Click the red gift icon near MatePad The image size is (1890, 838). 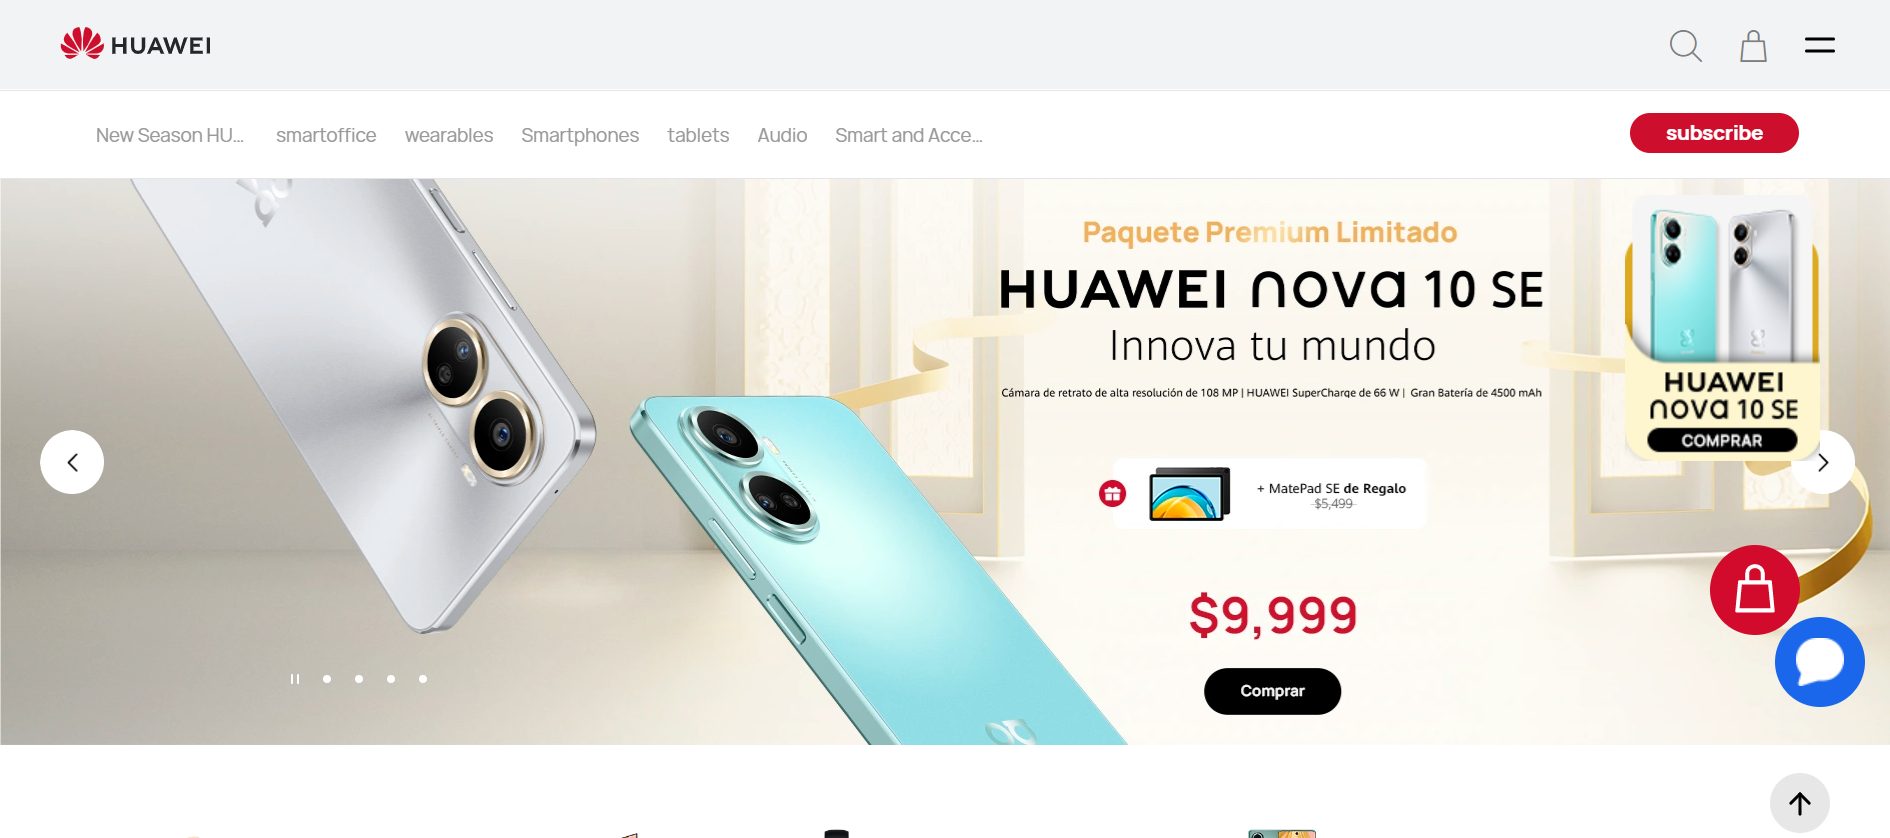(x=1112, y=493)
